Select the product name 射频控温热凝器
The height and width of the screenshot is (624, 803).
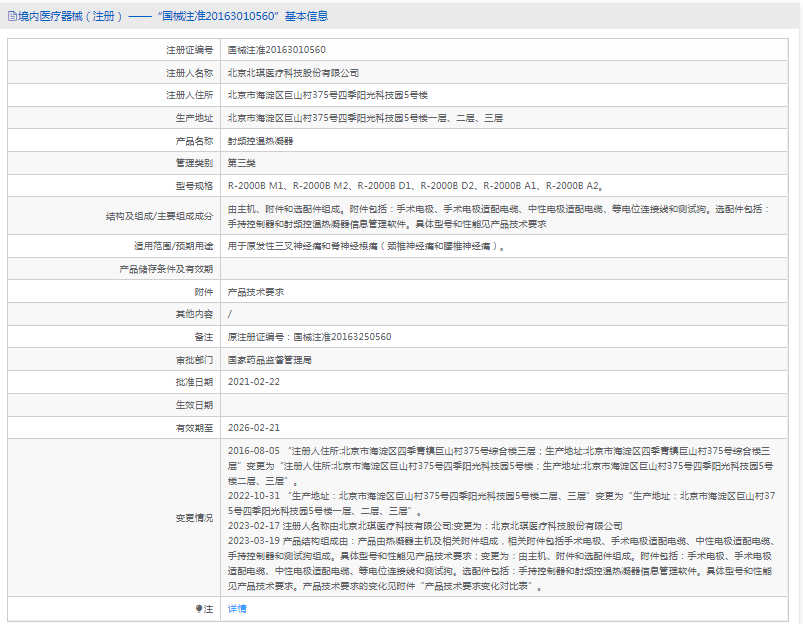tap(261, 141)
